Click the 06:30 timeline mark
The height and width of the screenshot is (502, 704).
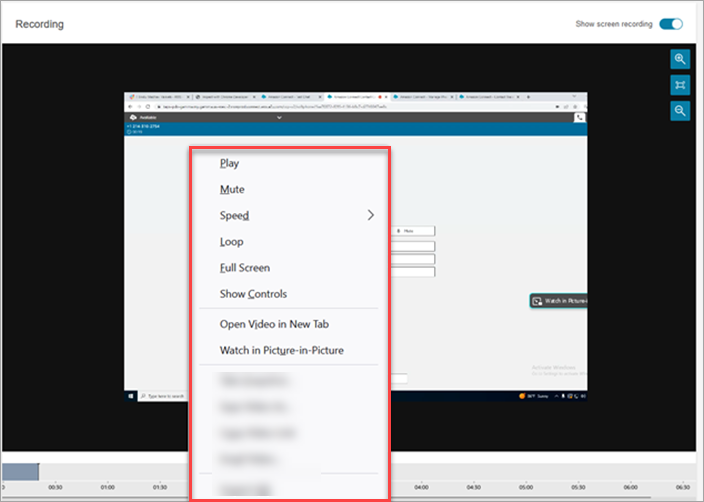pos(682,487)
